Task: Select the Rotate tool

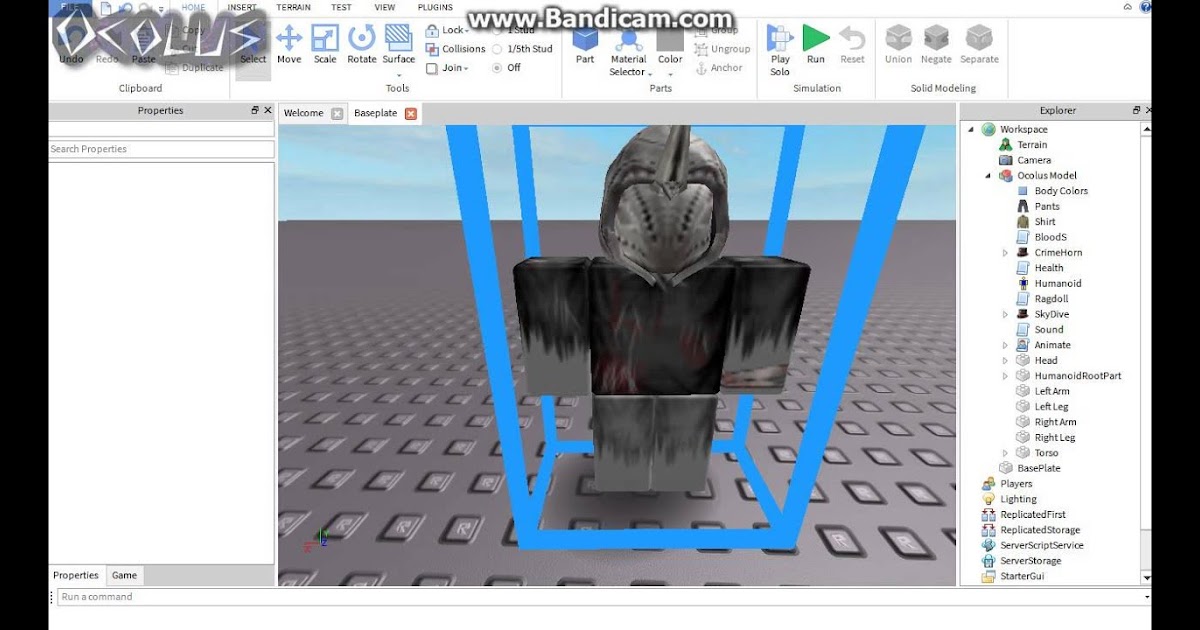Action: pyautogui.click(x=362, y=45)
